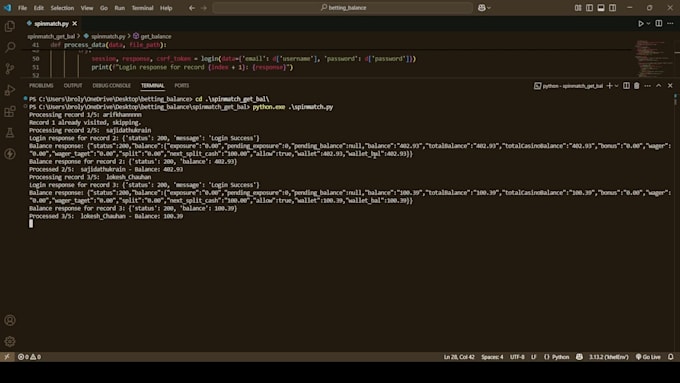
Task: Kill terminal with trash icon
Action: pyautogui.click(x=637, y=86)
